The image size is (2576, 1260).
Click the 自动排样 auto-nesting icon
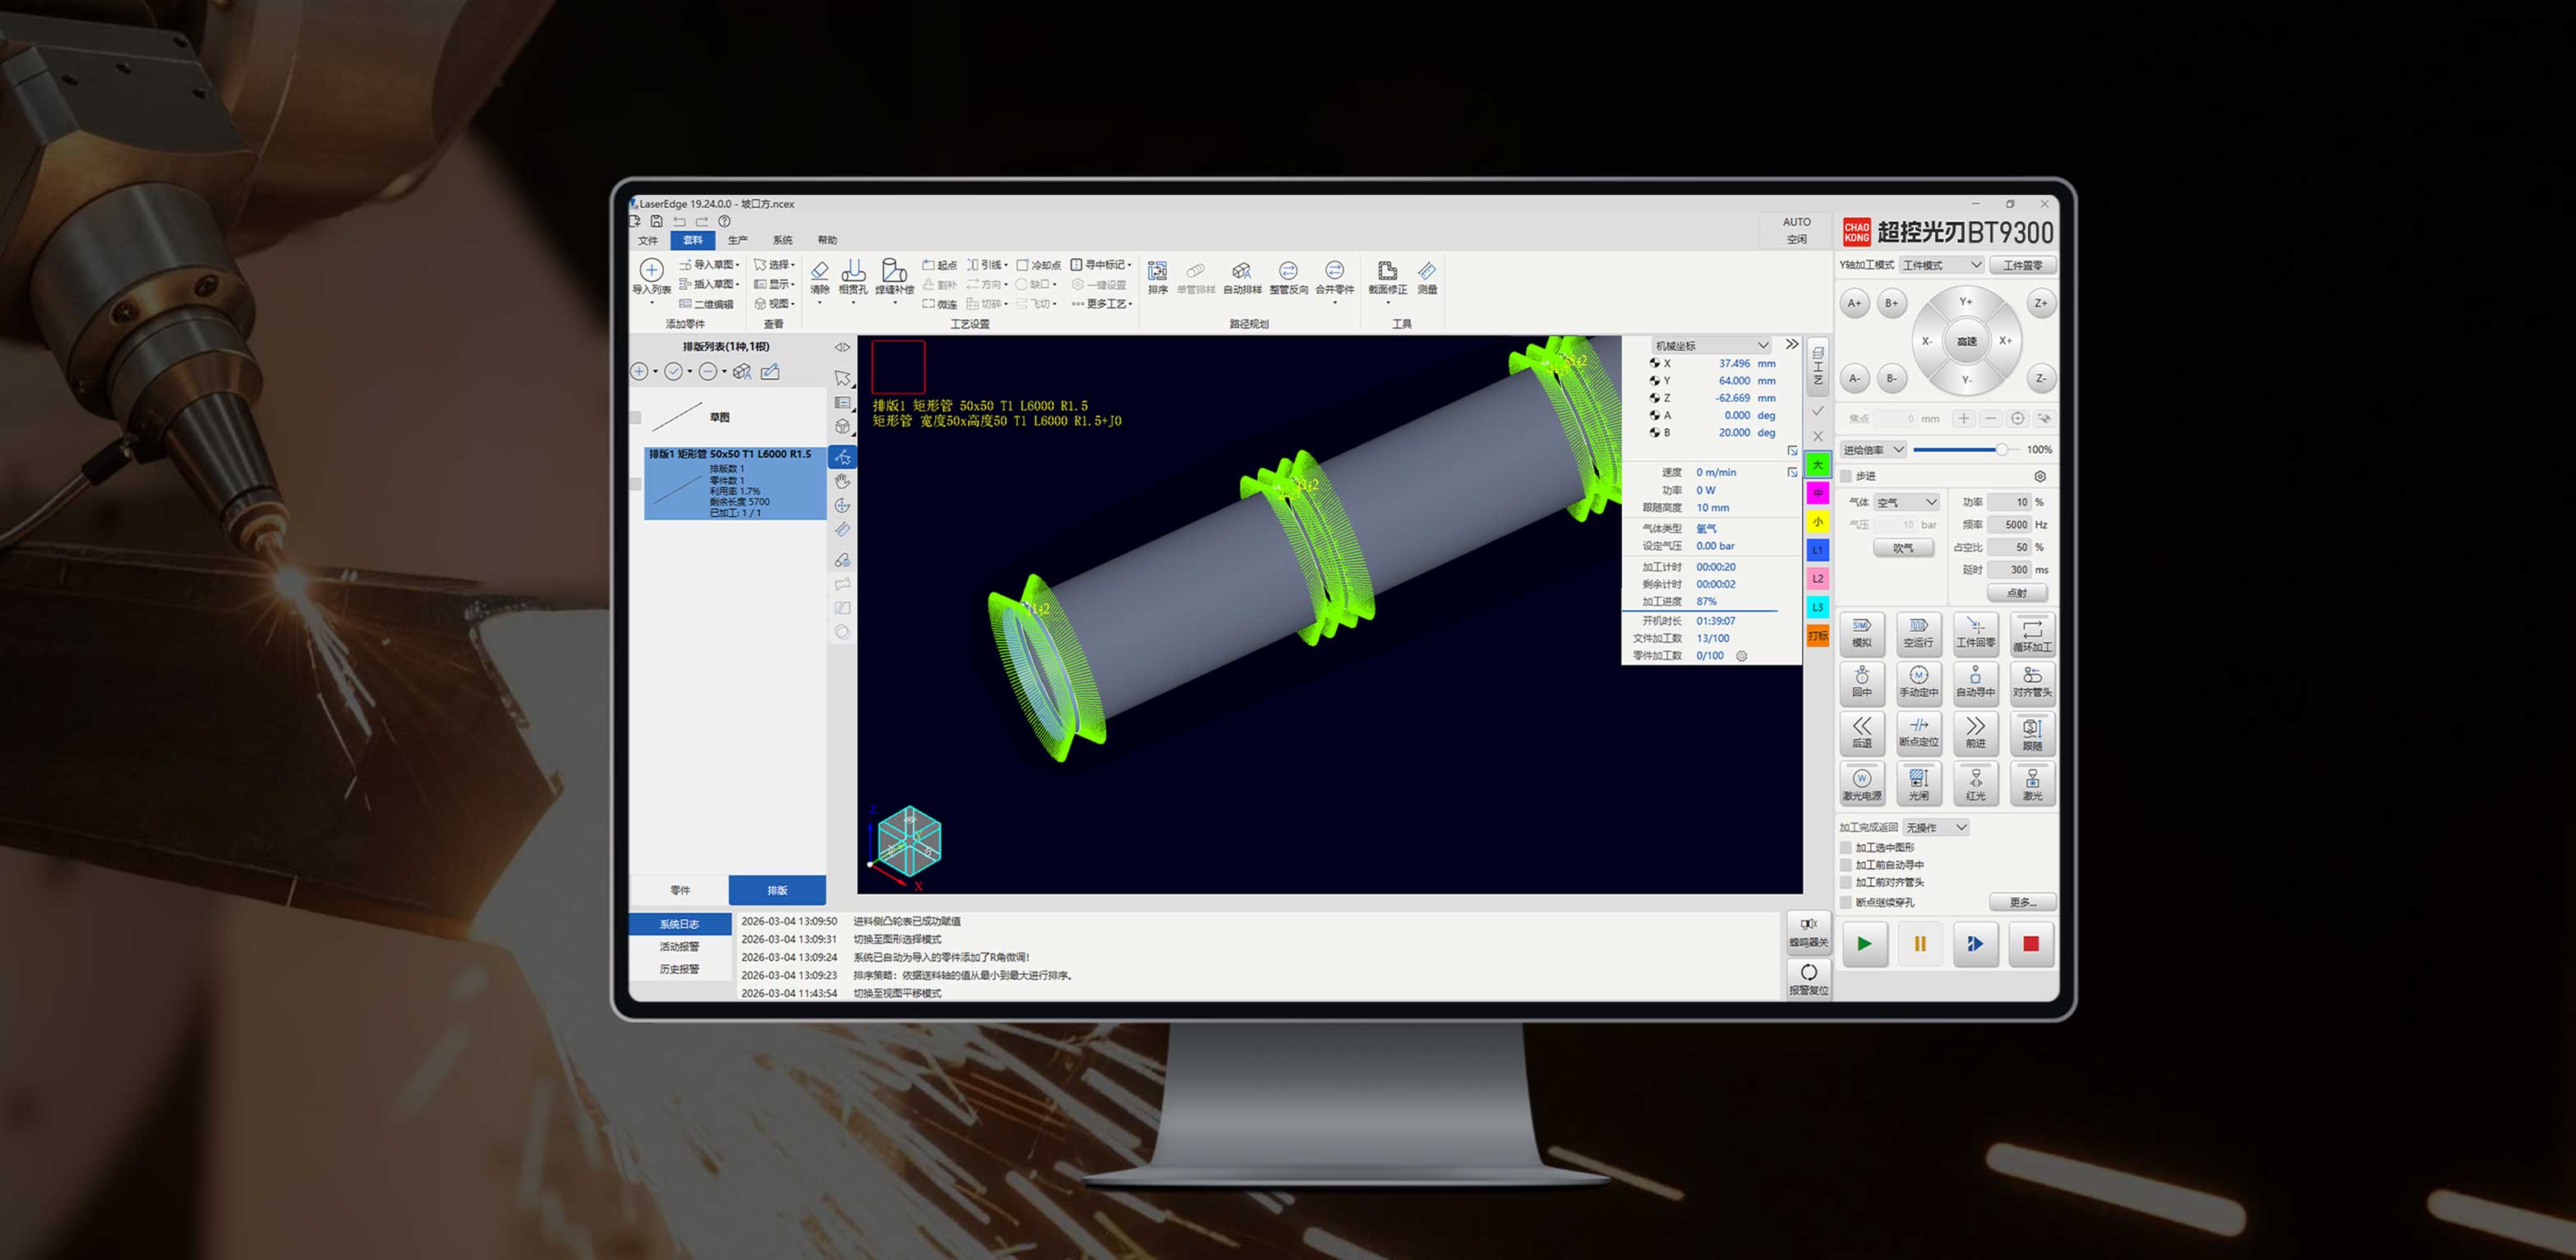(1241, 272)
